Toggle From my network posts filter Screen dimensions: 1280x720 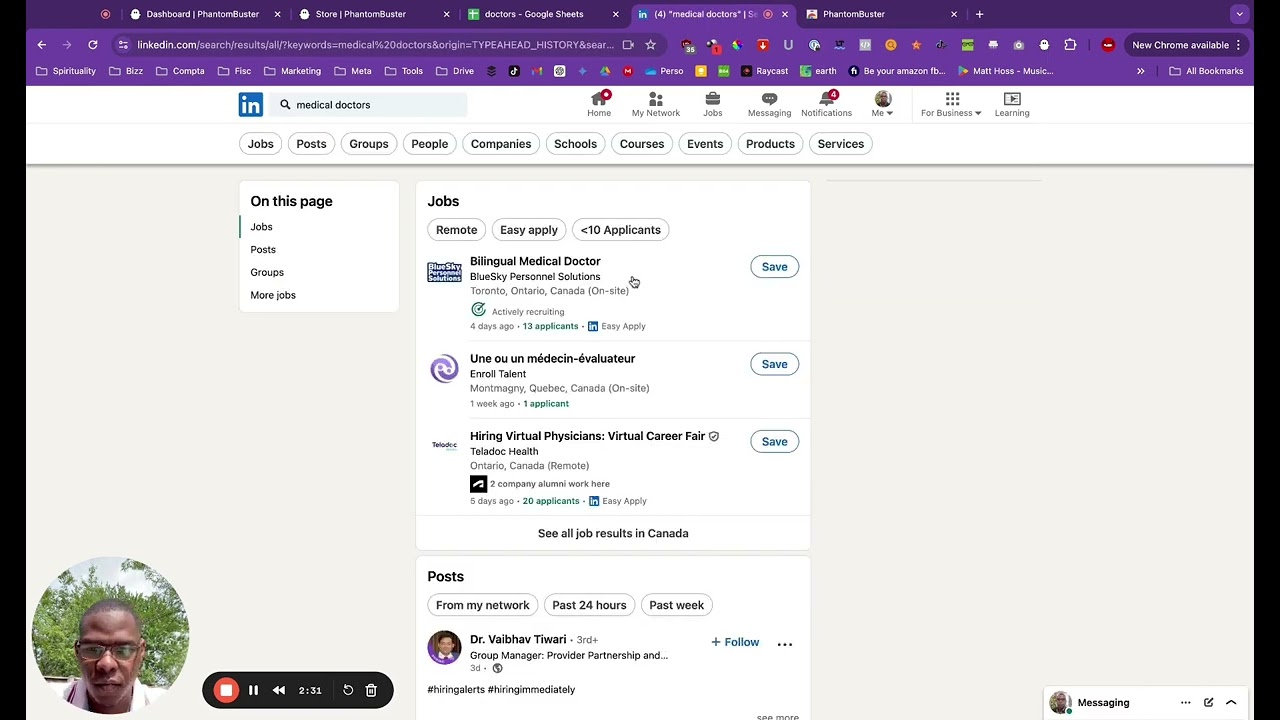[x=482, y=605]
